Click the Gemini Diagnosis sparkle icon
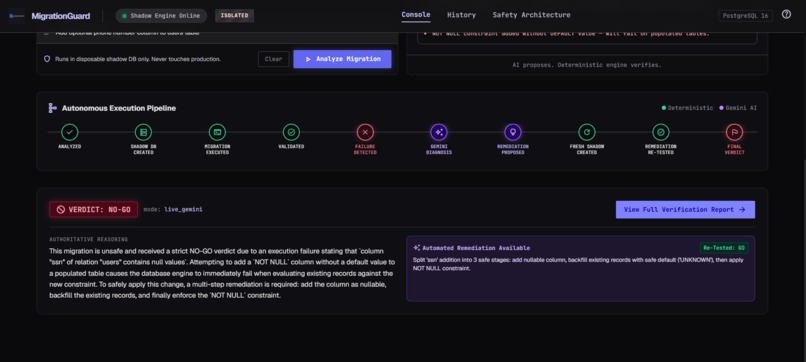Viewport: 806px width, 362px height. pos(439,132)
